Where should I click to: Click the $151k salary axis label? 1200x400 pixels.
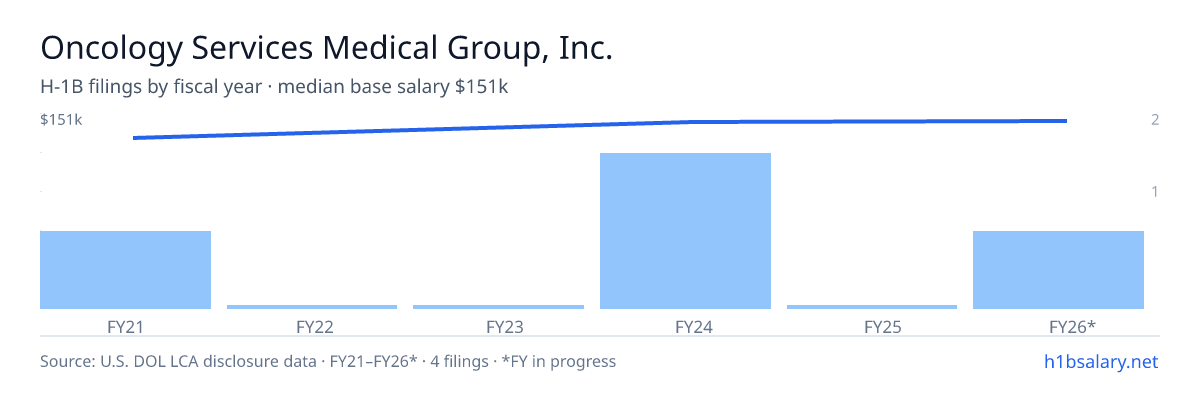[x=61, y=120]
